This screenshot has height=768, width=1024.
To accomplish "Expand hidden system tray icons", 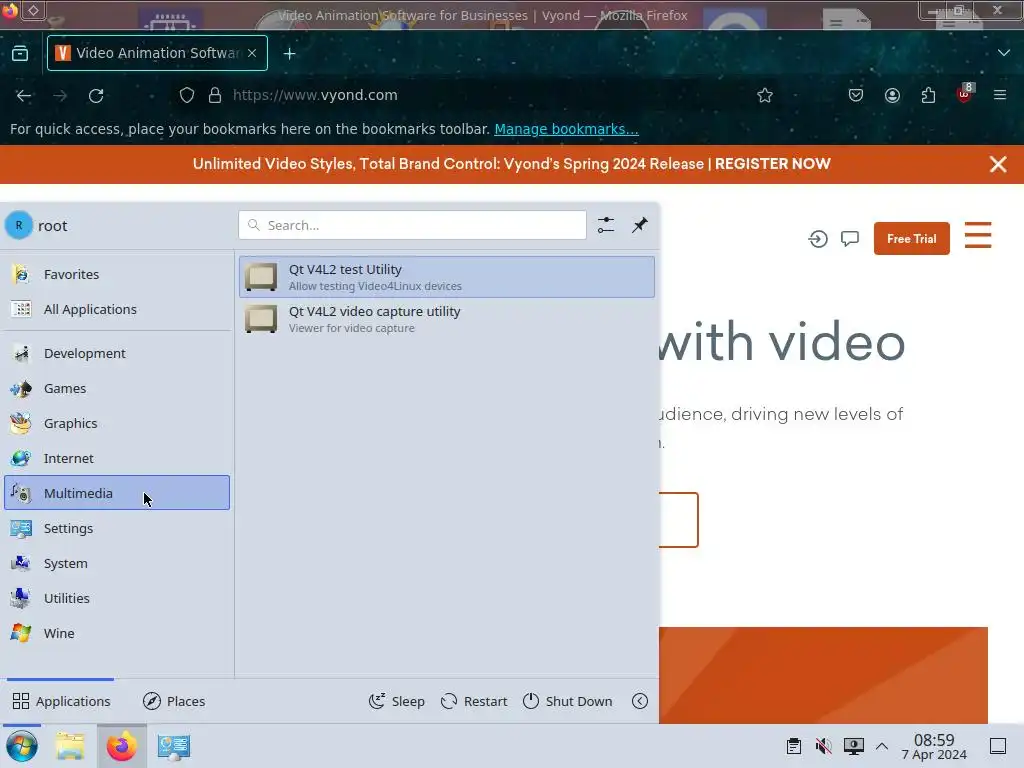I will [882, 746].
